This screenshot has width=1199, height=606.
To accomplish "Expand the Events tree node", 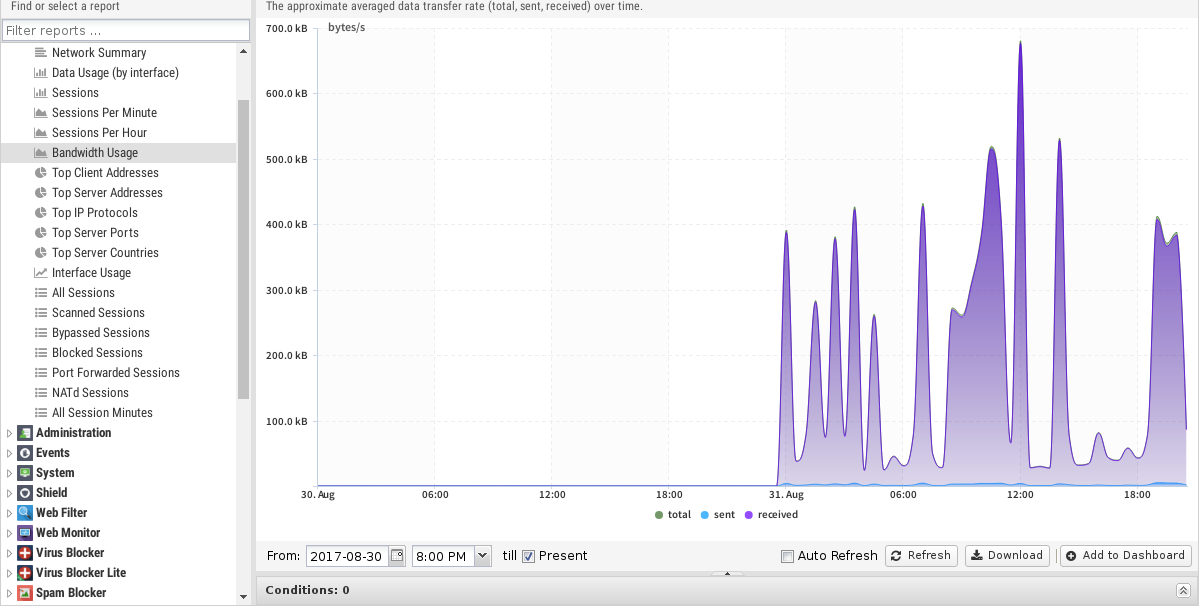I will click(x=9, y=453).
